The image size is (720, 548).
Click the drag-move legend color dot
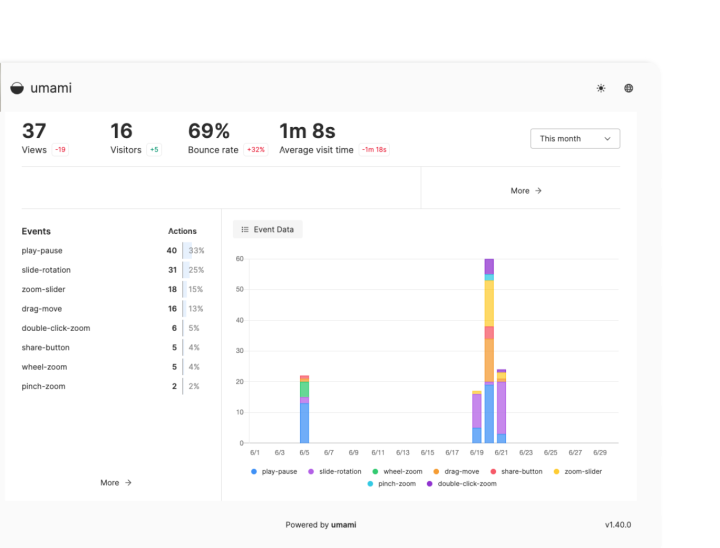click(437, 471)
